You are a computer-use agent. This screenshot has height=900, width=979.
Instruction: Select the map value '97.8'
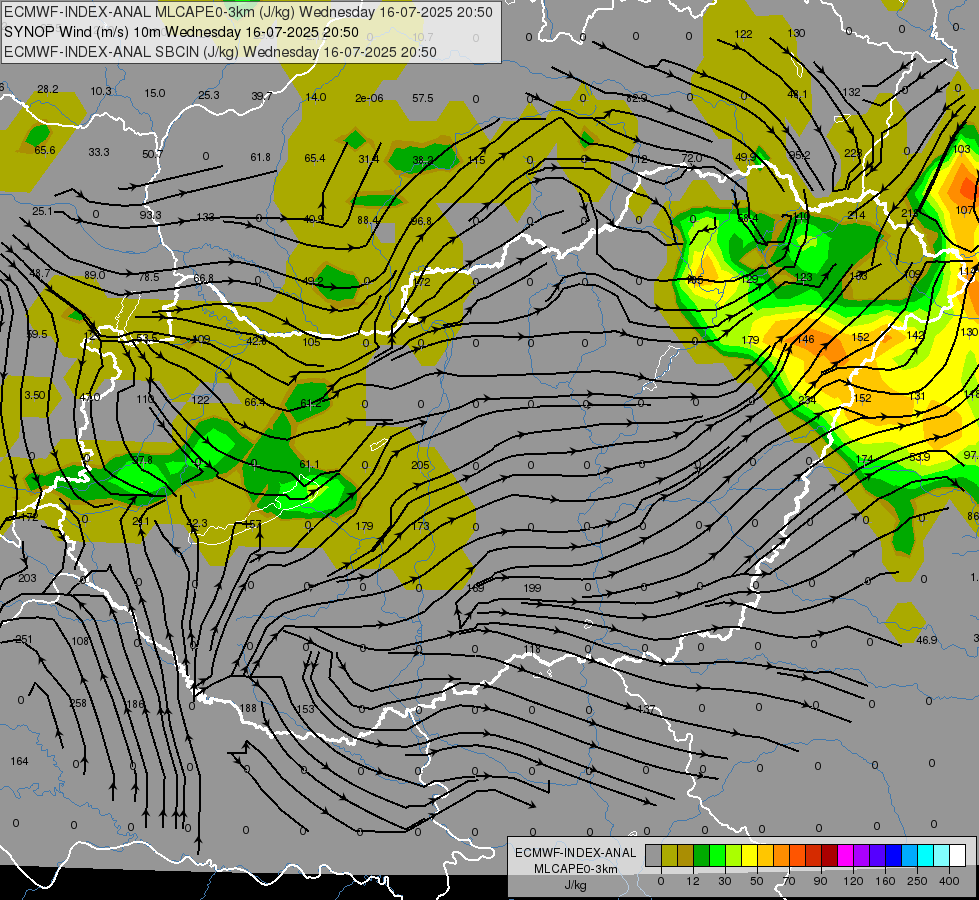(142, 460)
